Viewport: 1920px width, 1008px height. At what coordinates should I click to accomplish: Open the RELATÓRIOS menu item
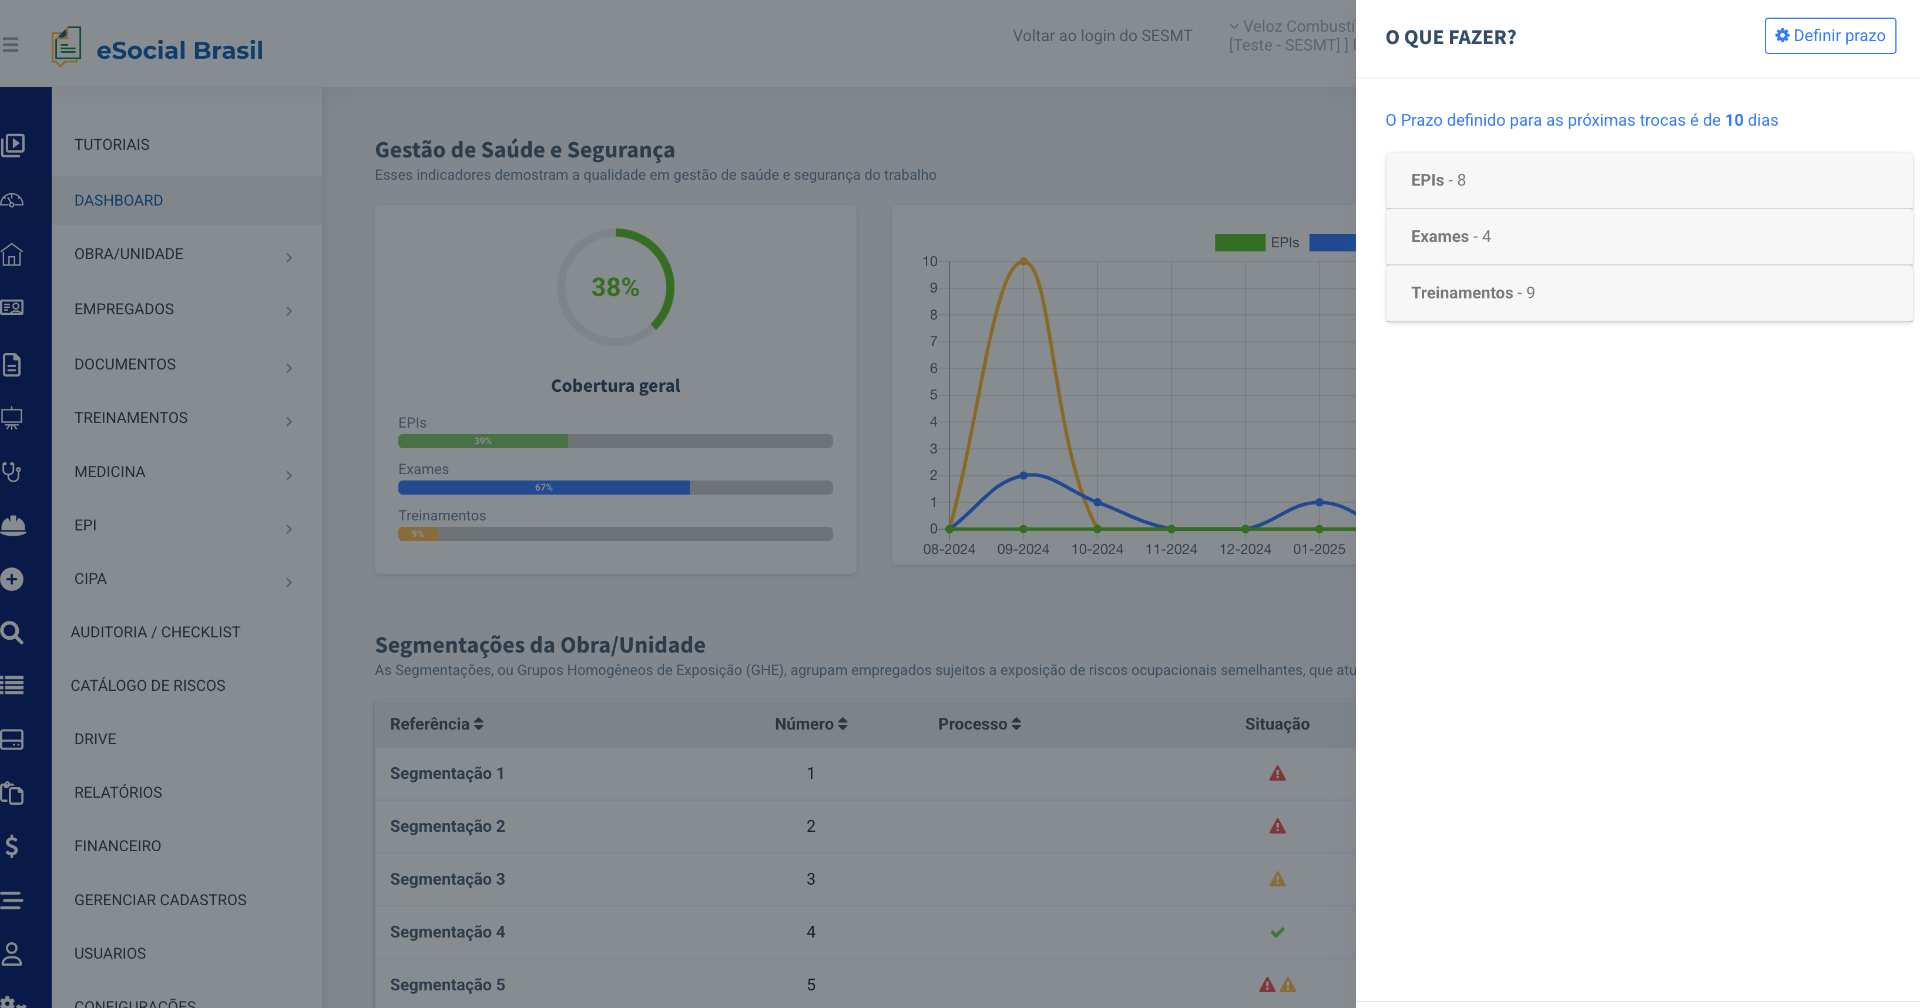[x=118, y=793]
